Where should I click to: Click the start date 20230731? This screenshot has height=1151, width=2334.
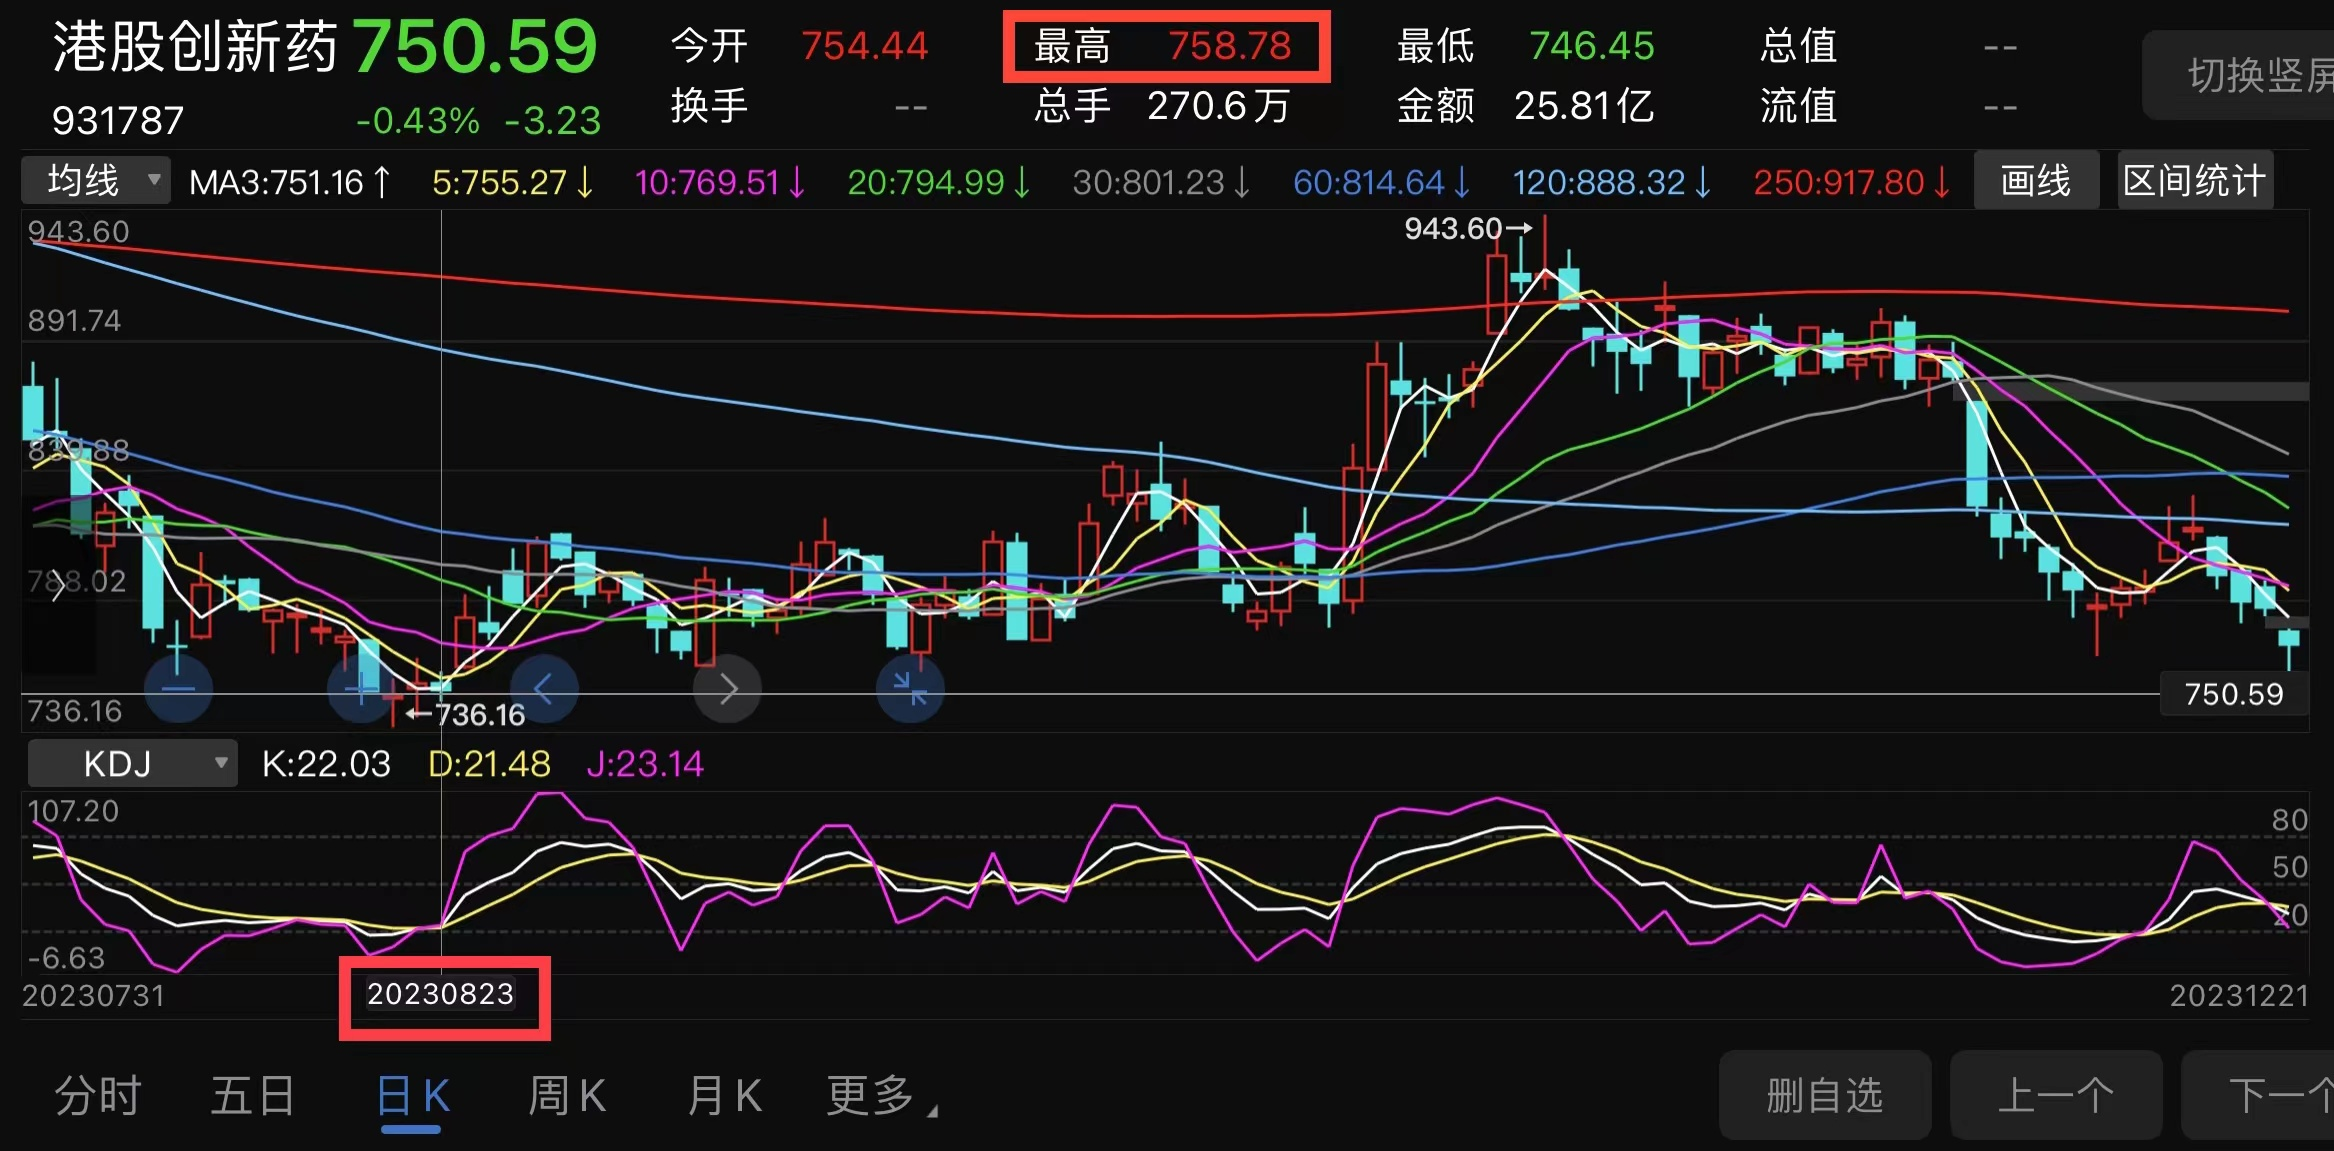[x=93, y=996]
